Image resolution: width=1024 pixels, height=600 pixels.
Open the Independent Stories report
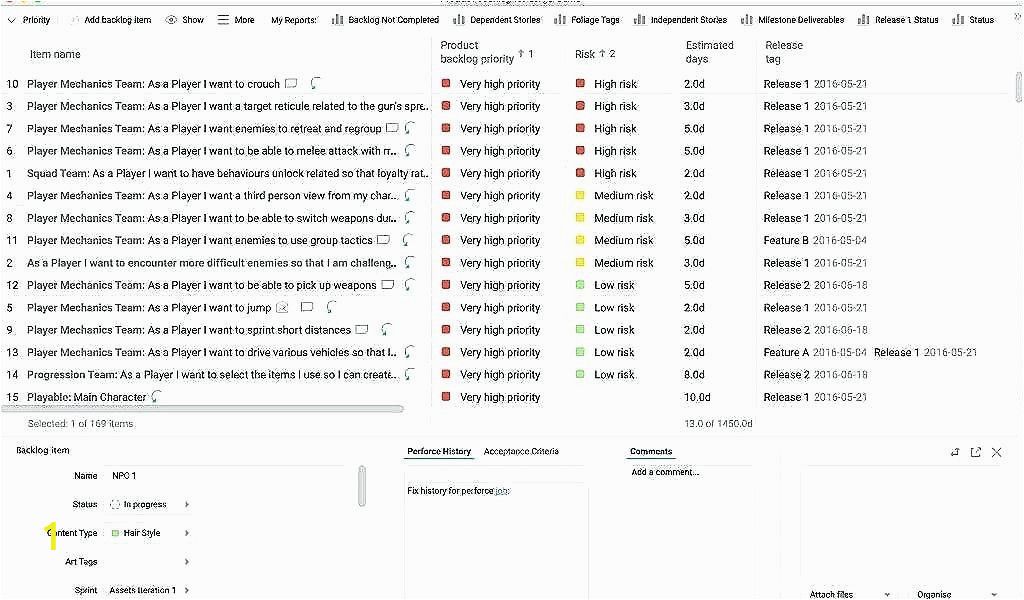[x=680, y=20]
